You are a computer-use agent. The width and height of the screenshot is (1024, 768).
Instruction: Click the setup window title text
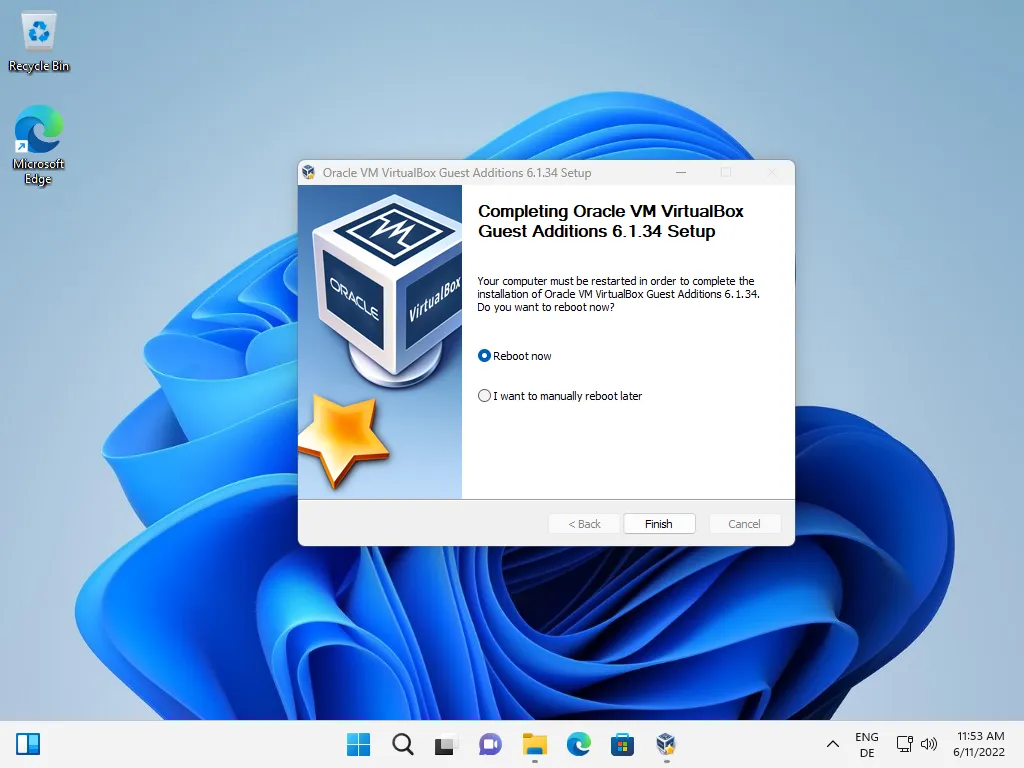[456, 172]
